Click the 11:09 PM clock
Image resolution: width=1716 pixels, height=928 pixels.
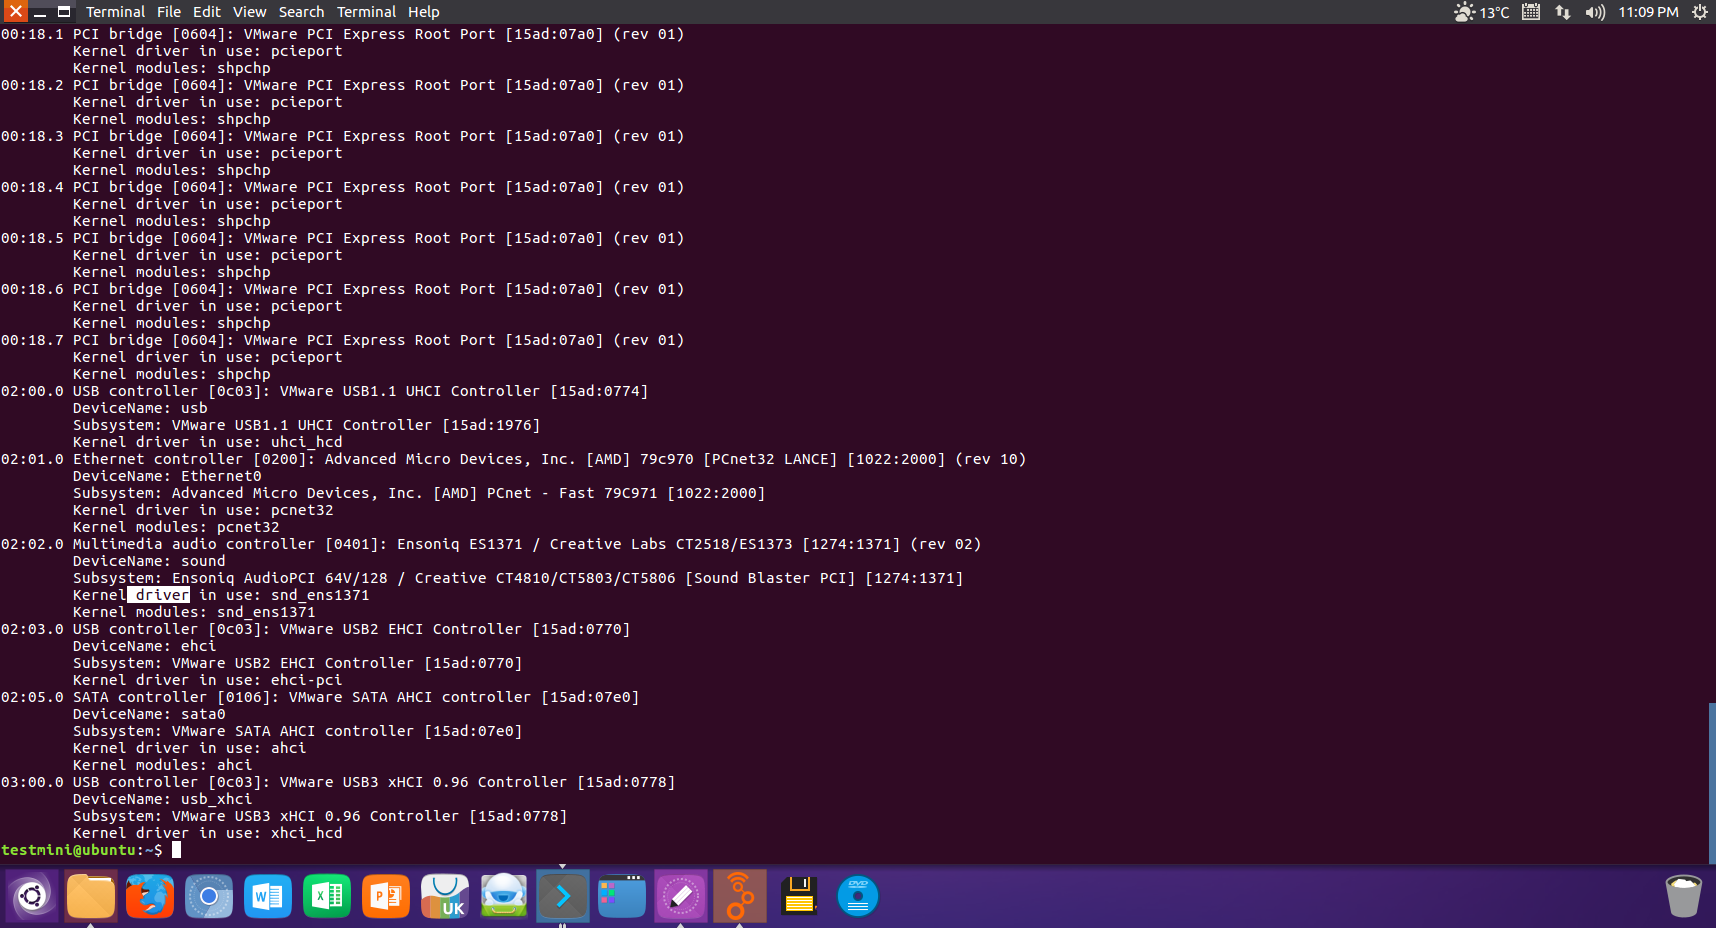click(x=1648, y=12)
